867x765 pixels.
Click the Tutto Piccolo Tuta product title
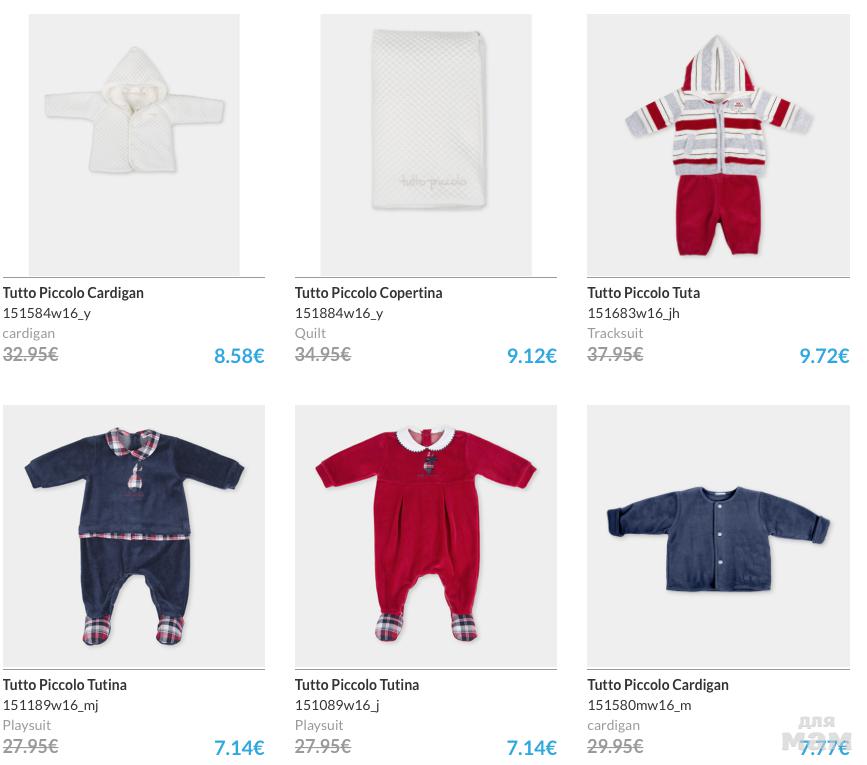click(x=643, y=293)
